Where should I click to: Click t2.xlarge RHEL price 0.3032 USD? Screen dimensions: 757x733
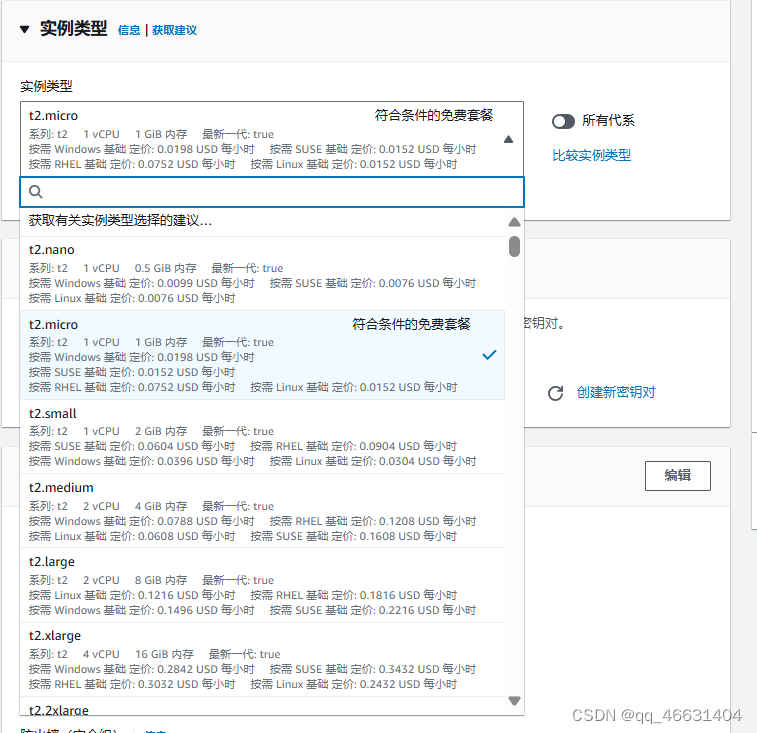(x=132, y=684)
